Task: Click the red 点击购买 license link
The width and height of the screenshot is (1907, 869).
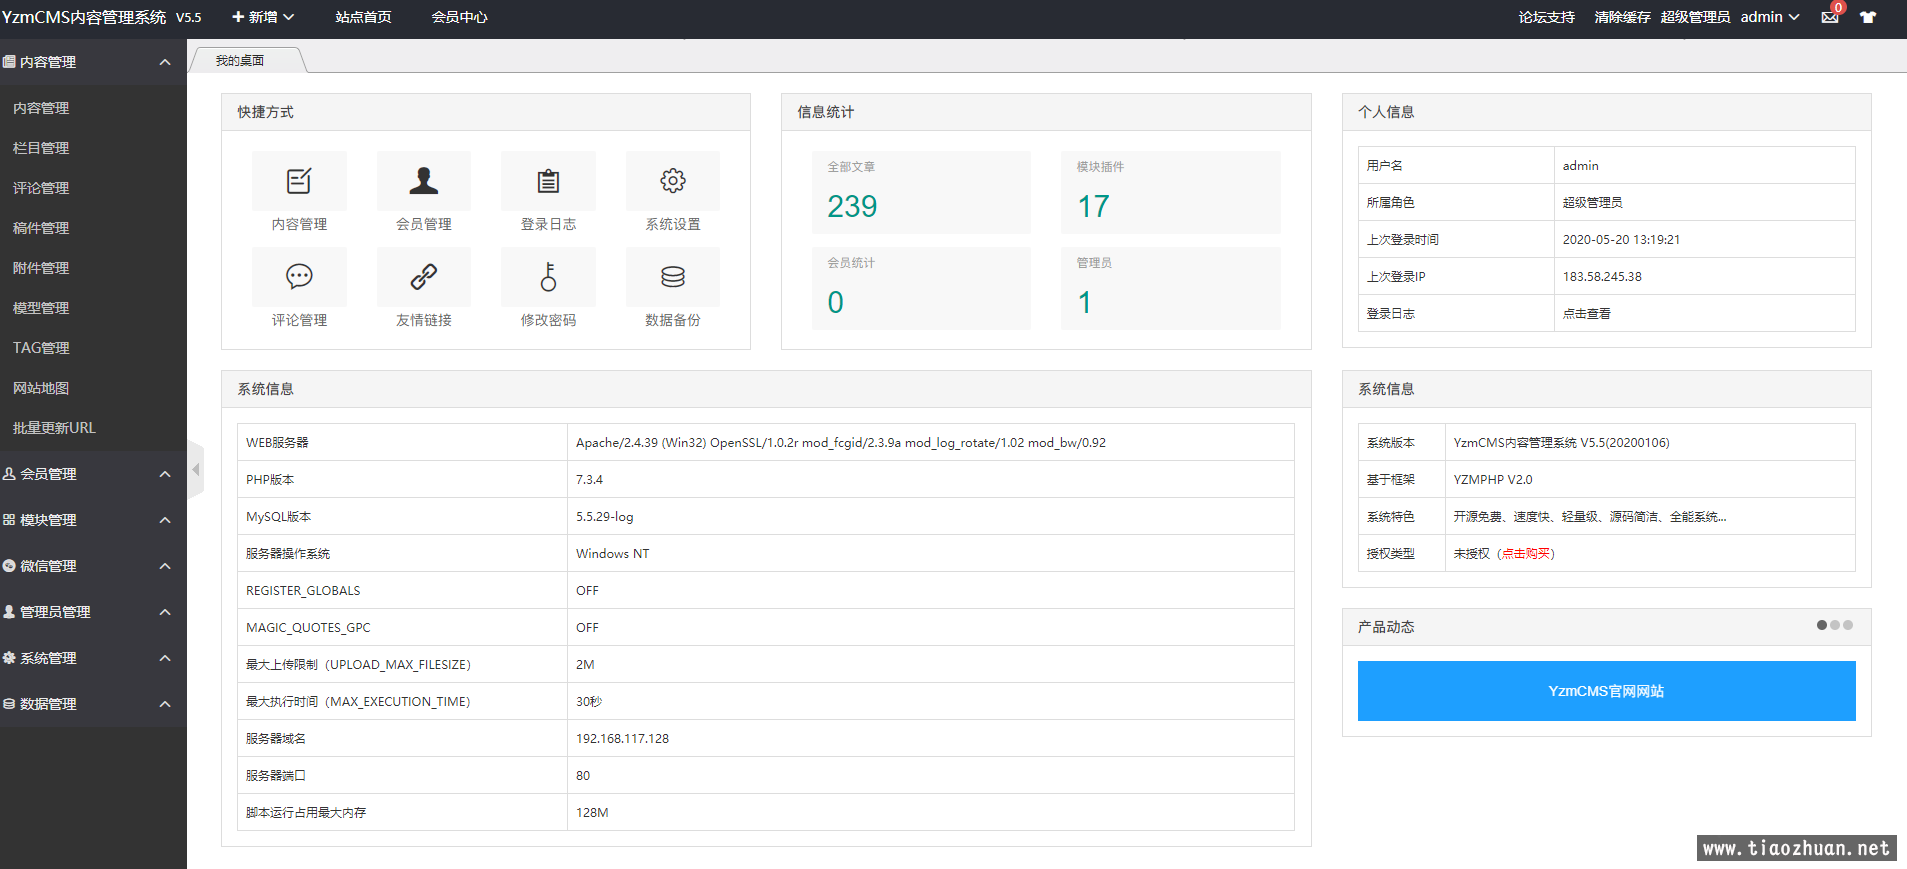Action: (1526, 554)
